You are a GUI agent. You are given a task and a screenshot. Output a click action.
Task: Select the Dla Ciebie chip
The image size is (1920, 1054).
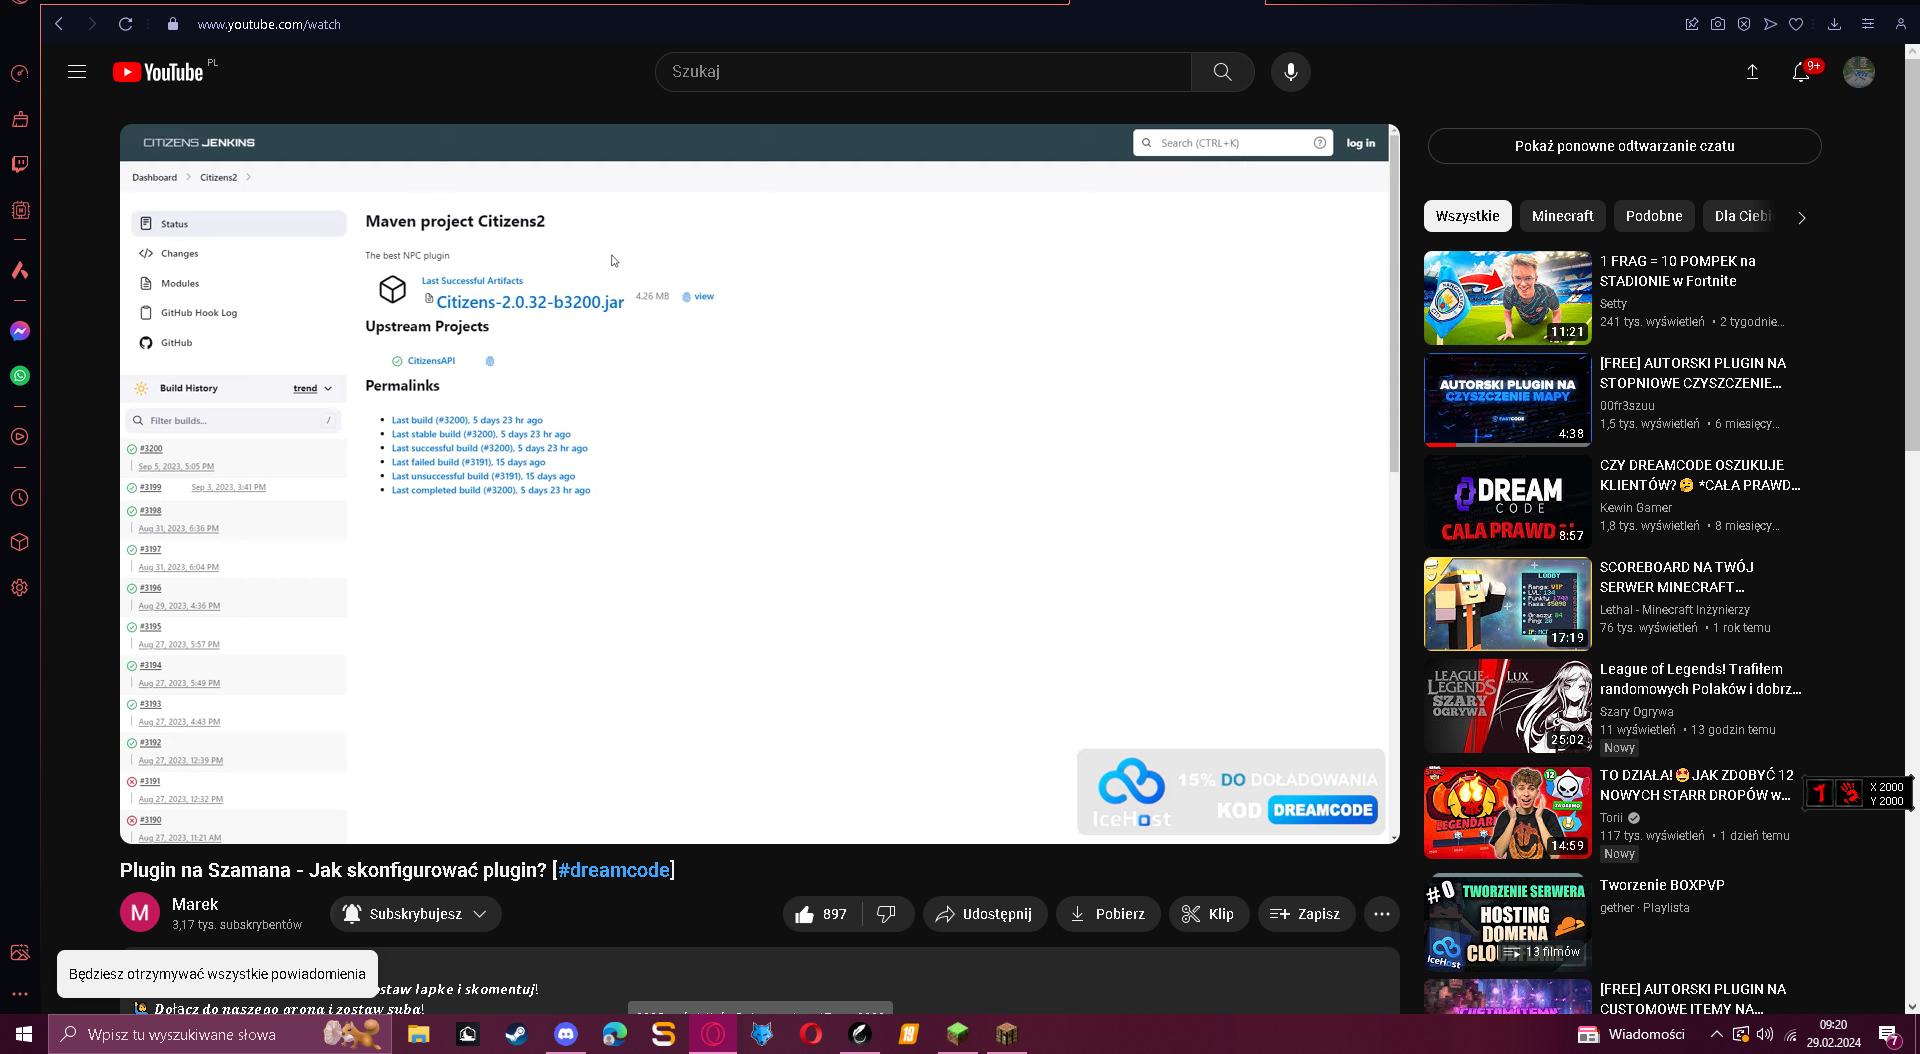1742,216
